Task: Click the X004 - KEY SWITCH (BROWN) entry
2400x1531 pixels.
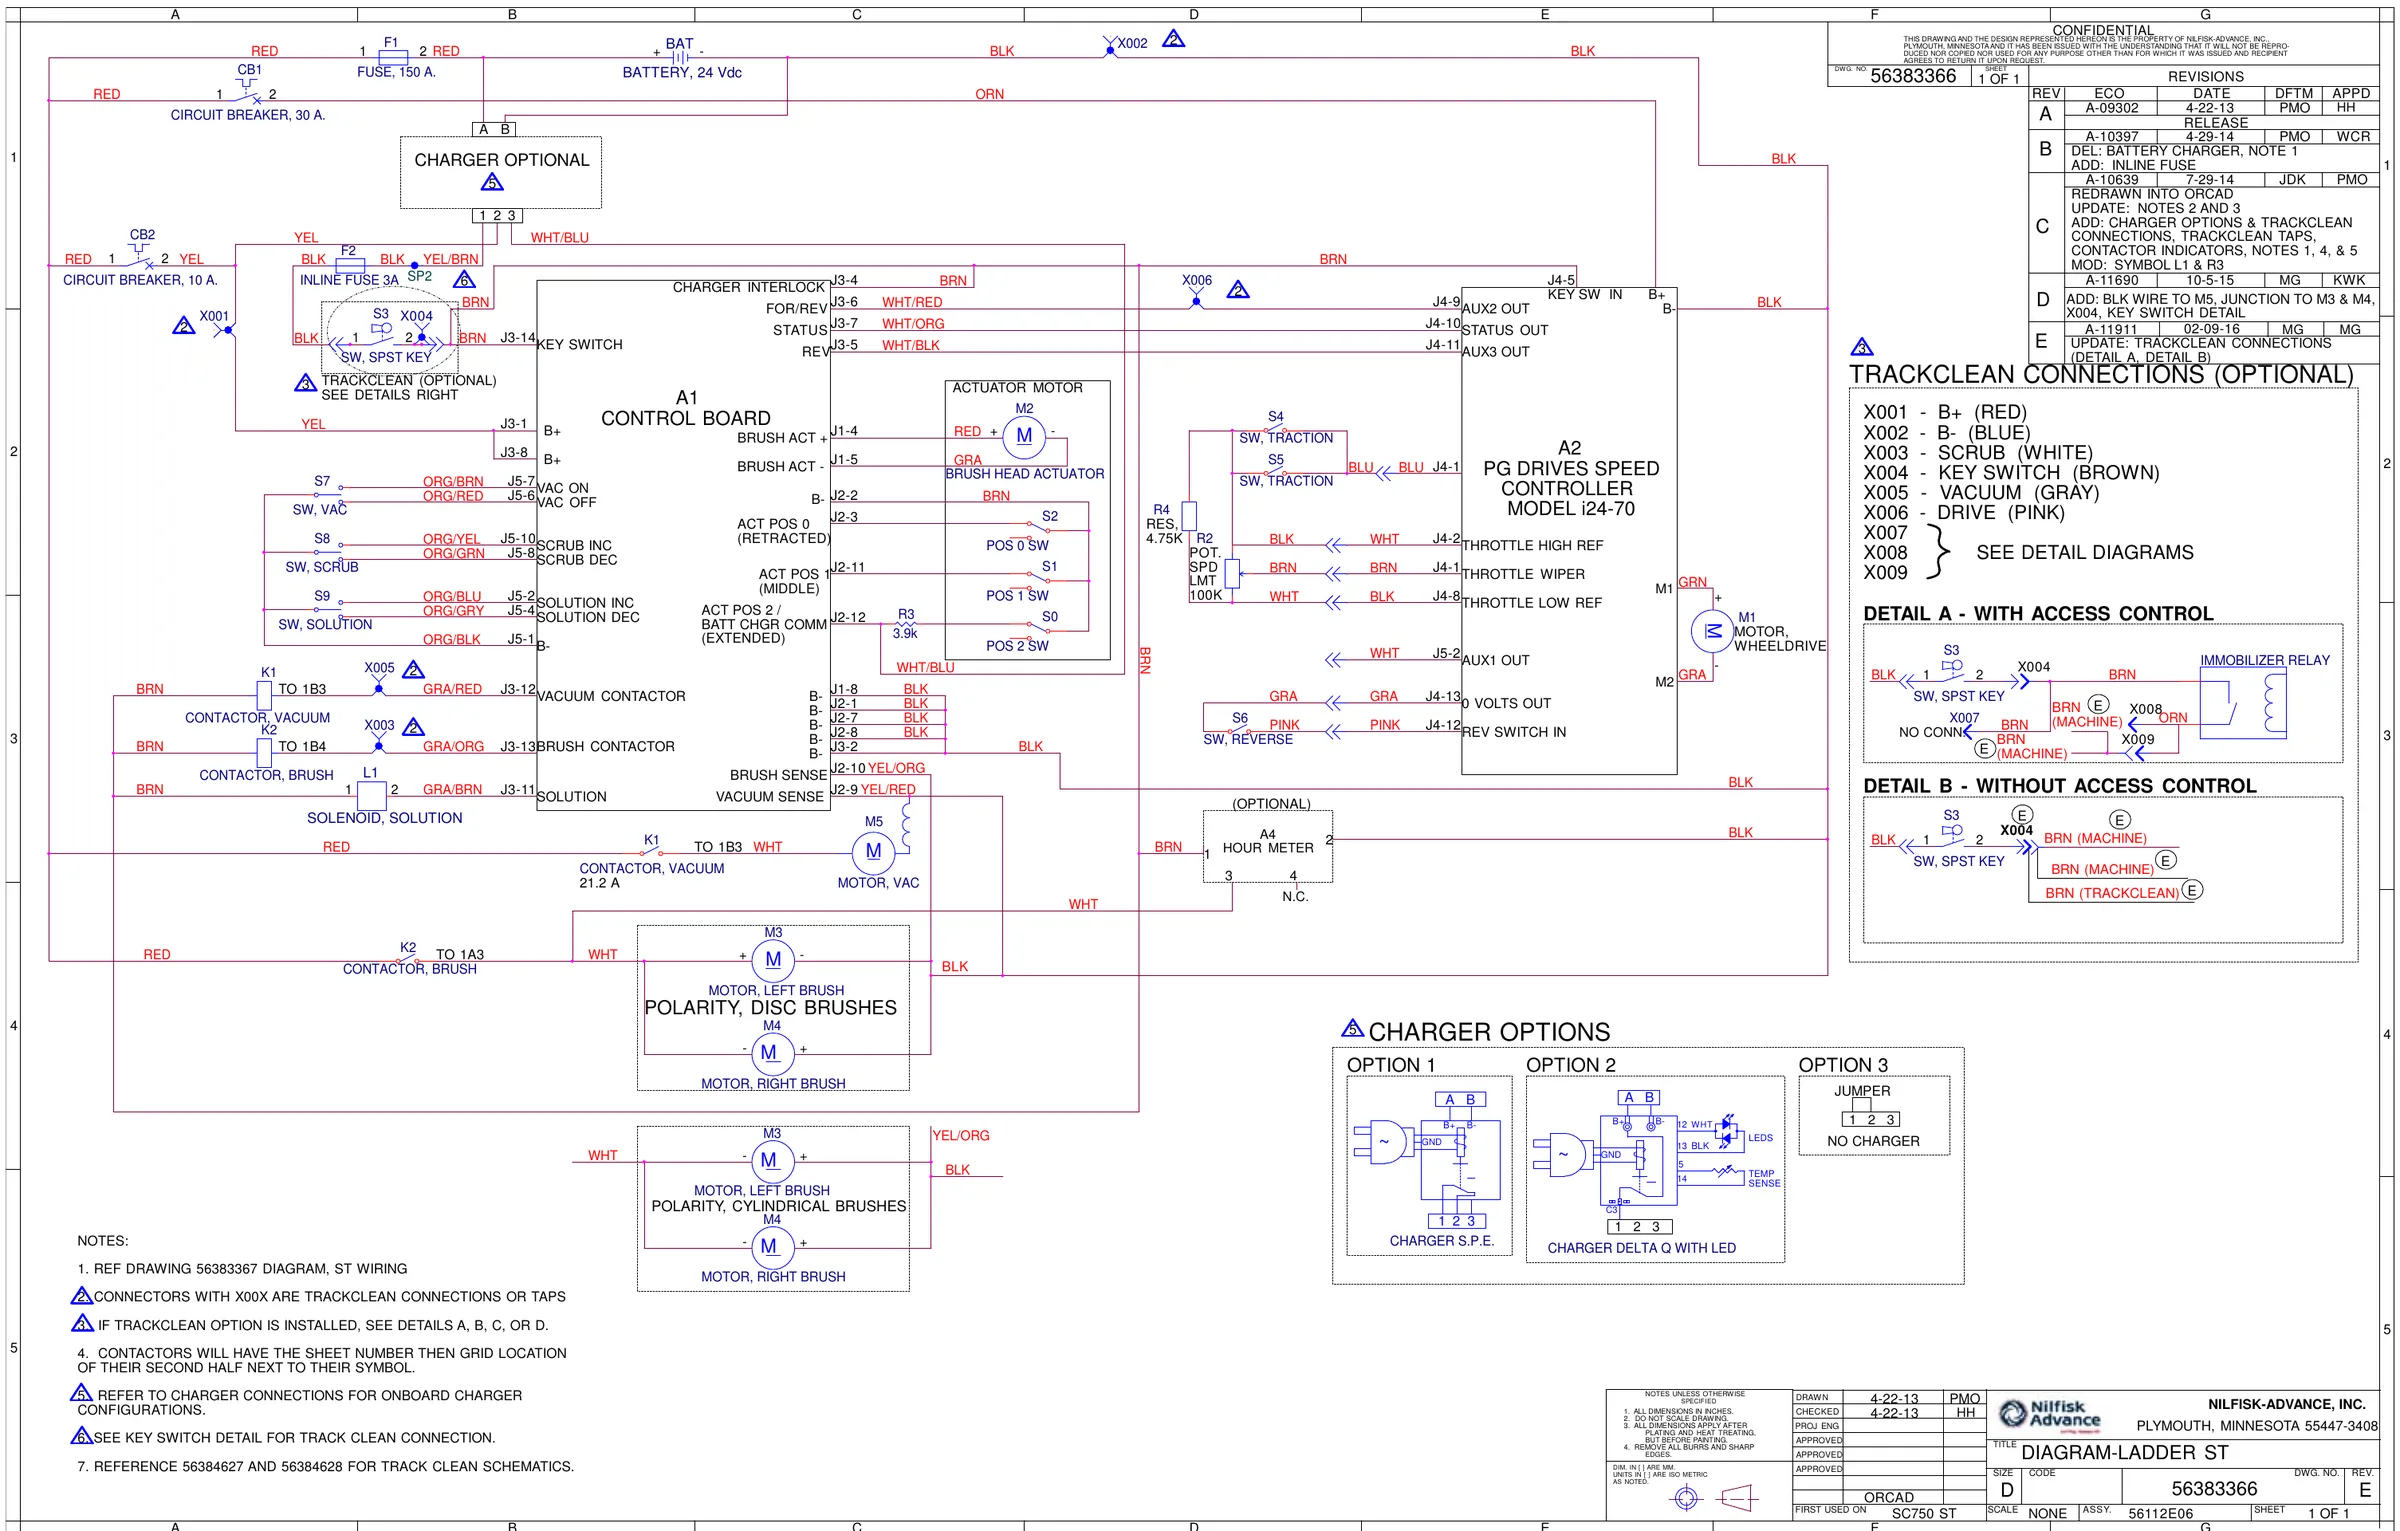Action: (x=2011, y=472)
